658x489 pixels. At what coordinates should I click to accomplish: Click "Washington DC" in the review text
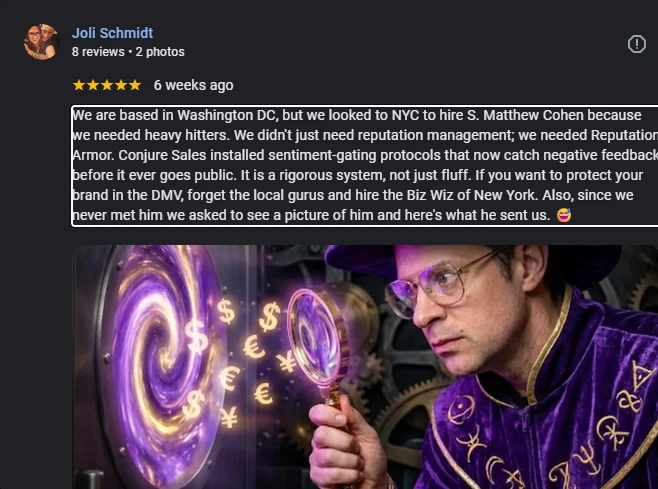[227, 115]
